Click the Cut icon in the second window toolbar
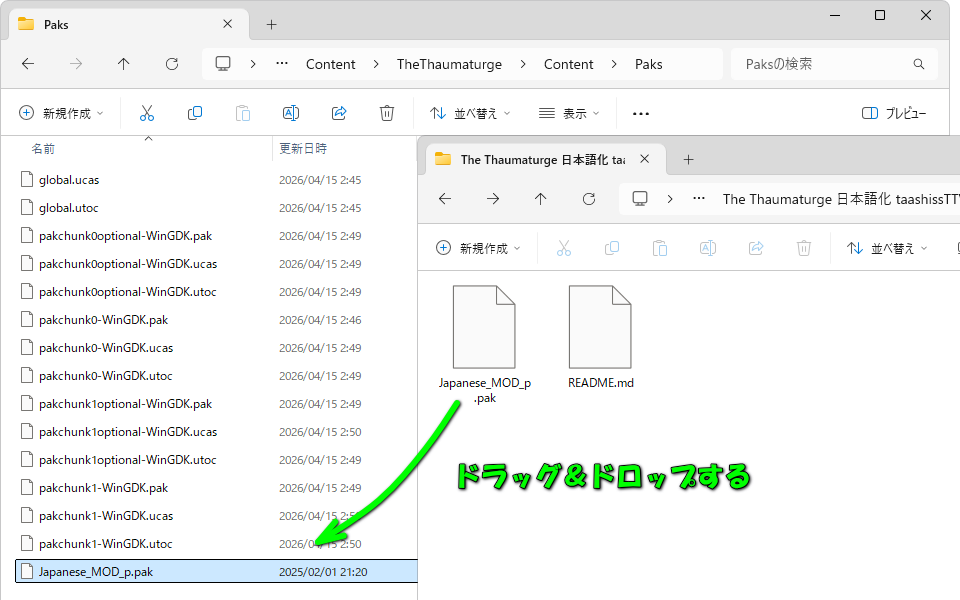The image size is (960, 600). coord(563,247)
